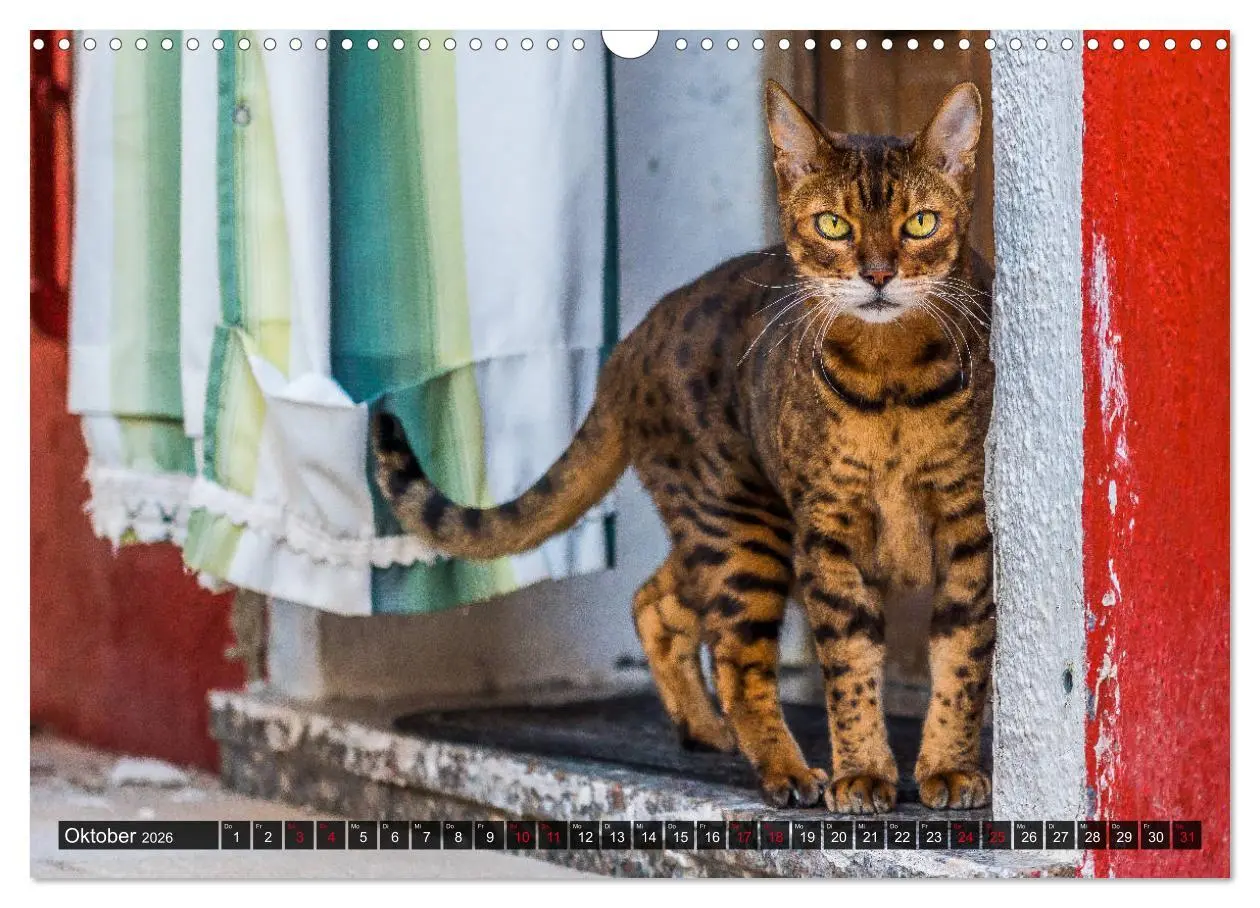Screen dimensions: 1260x908
Task: Choose the red date 24 in the strip
Action: coord(965,836)
